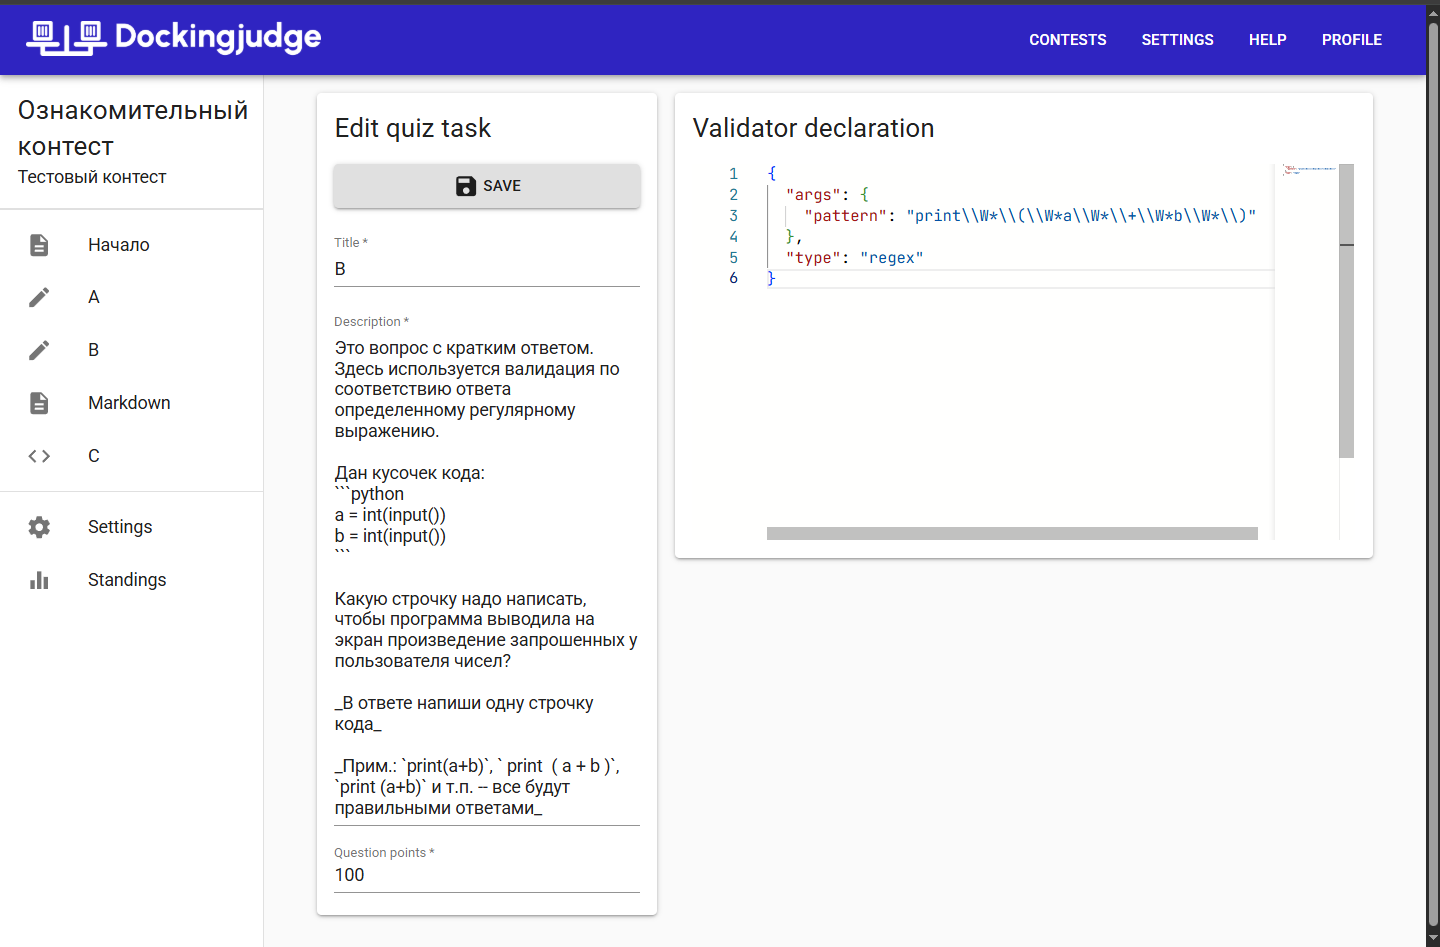Click the code brackets icon beside C
Viewport: 1440px width, 947px height.
[39, 456]
